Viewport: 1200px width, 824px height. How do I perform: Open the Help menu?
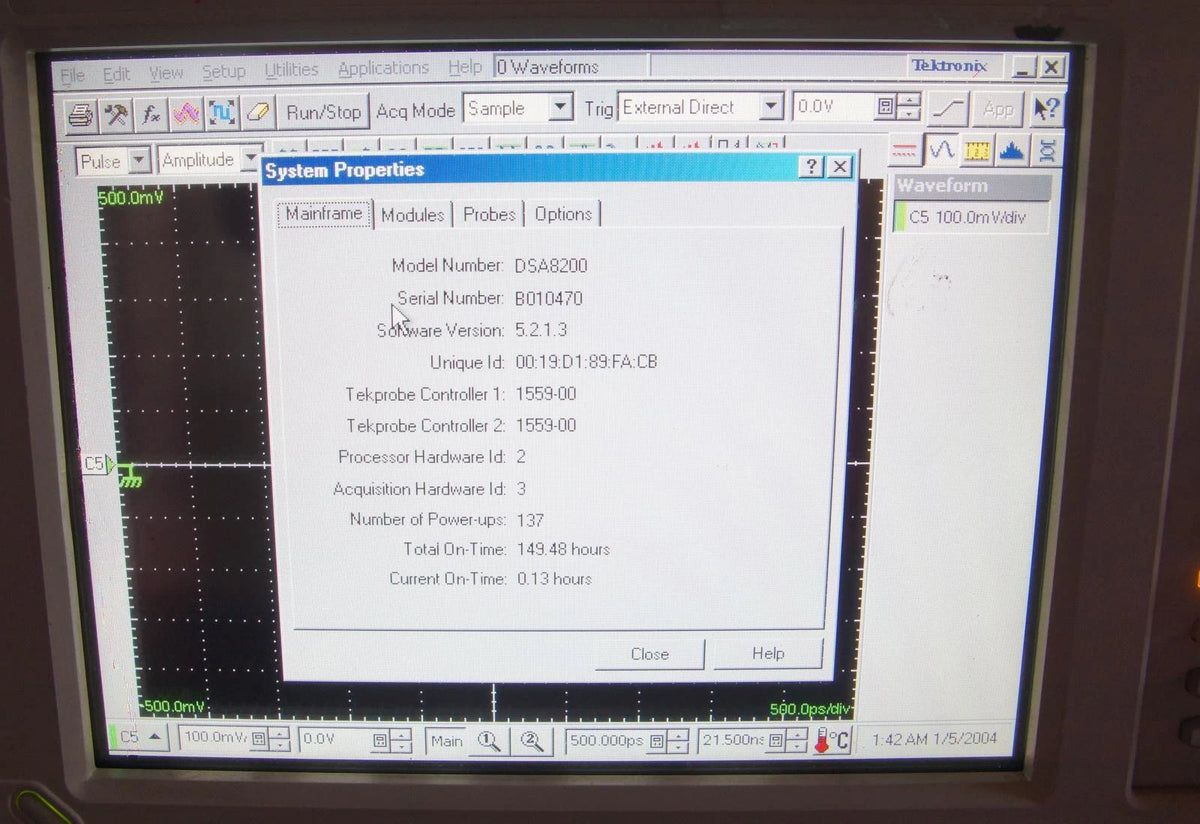tap(465, 67)
